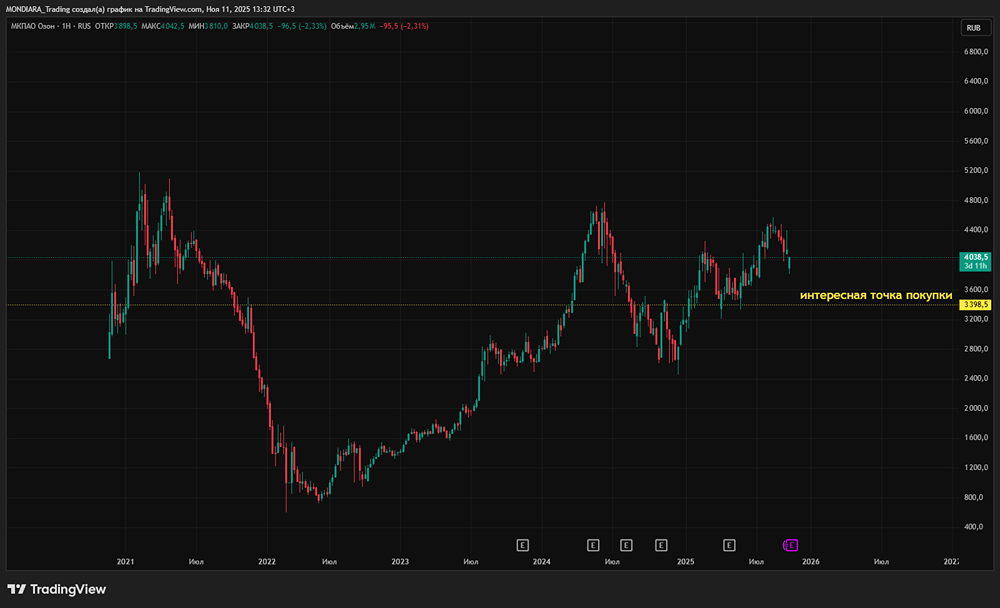Click the earnings E marker just before 2024

coord(522,545)
